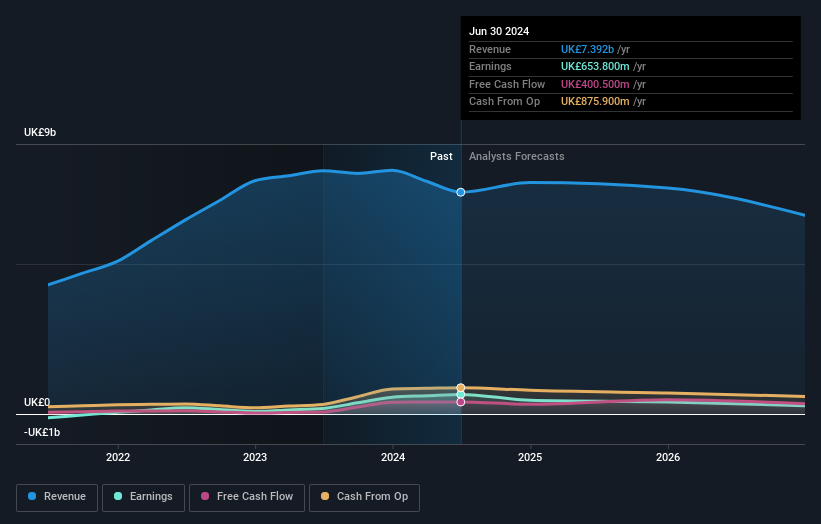
Task: Toggle the Cash From Op legend button
Action: pos(364,497)
